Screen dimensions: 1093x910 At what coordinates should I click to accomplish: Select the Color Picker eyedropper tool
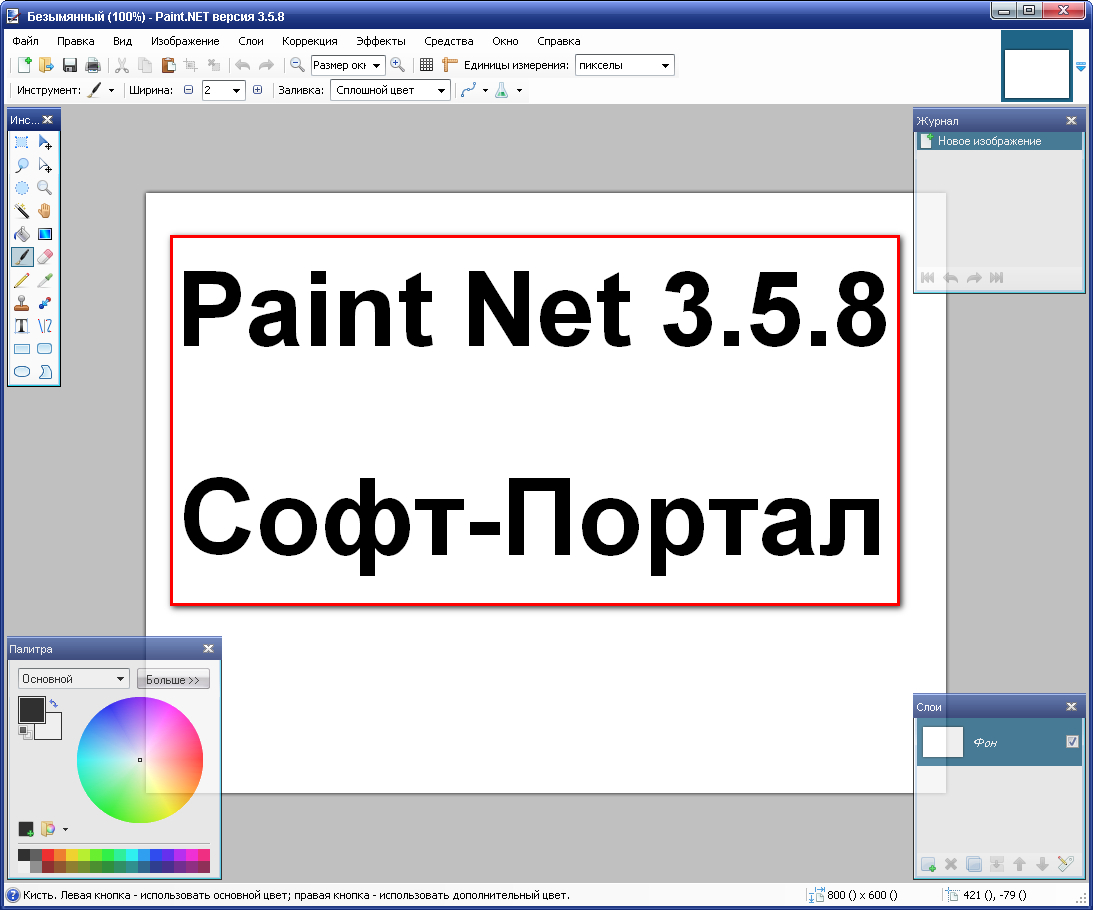click(45, 280)
